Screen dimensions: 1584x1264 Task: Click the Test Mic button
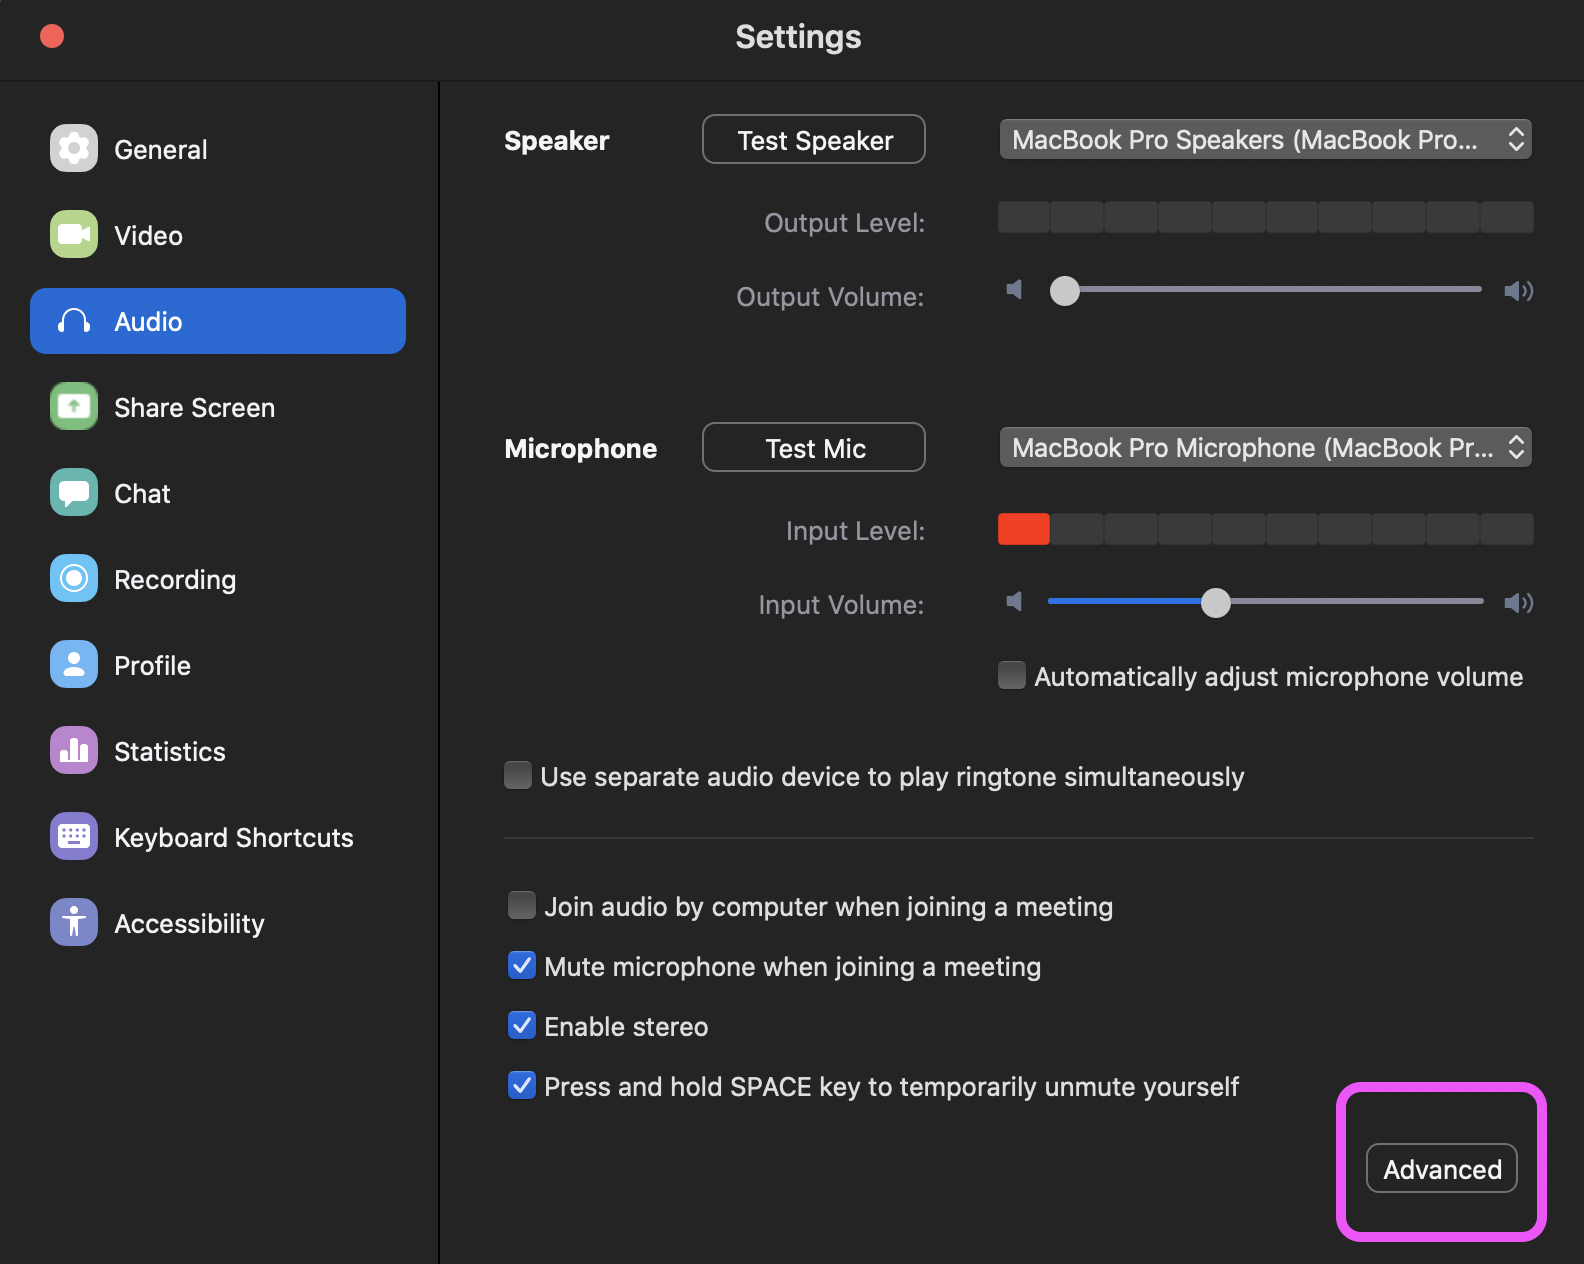(x=814, y=447)
